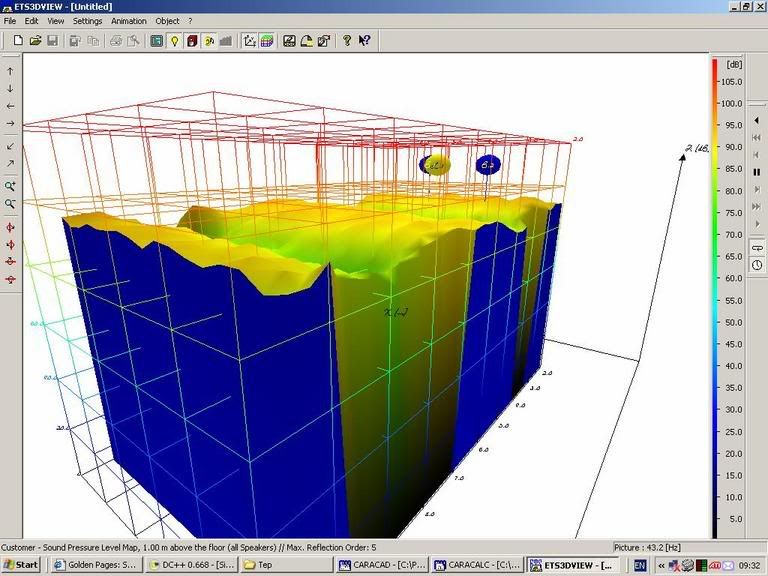Toggle the colored grid display button

[267, 41]
